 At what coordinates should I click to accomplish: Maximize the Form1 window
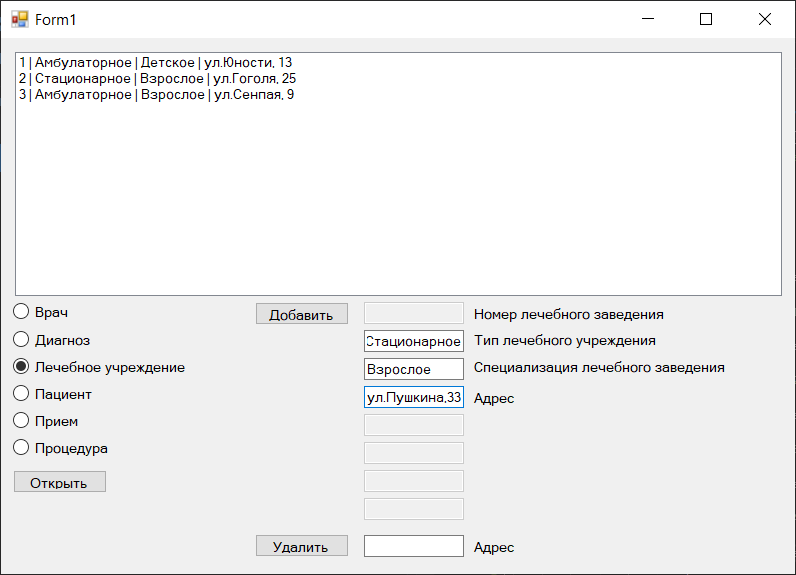pos(706,19)
